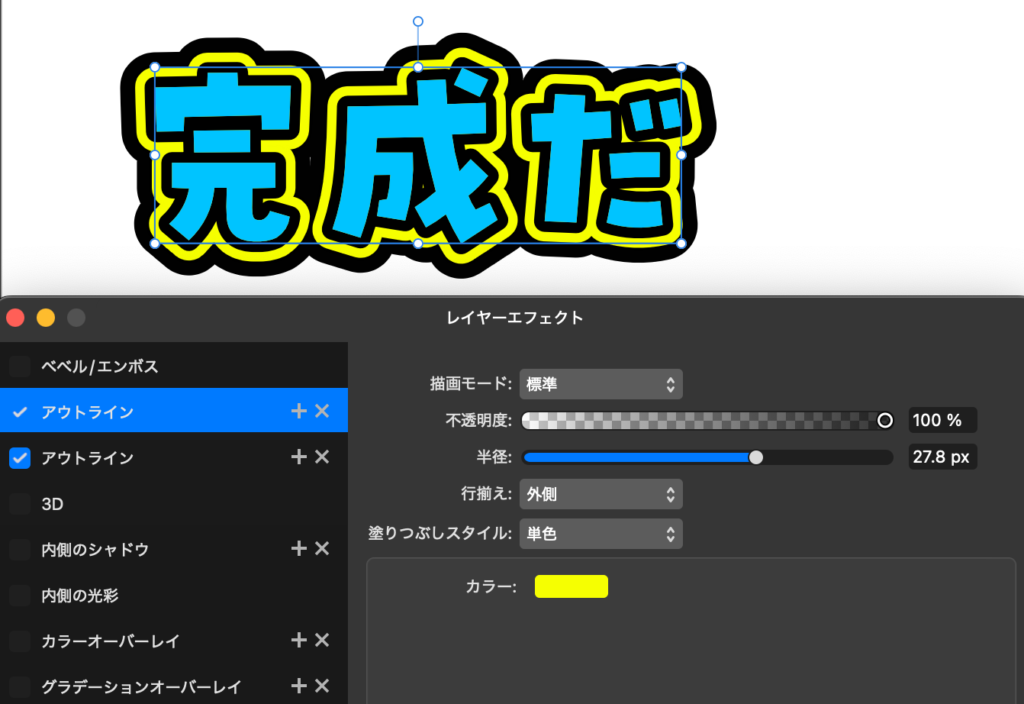Select the 内側の光彩 effect label in the list
The width and height of the screenshot is (1024, 704).
(80, 595)
